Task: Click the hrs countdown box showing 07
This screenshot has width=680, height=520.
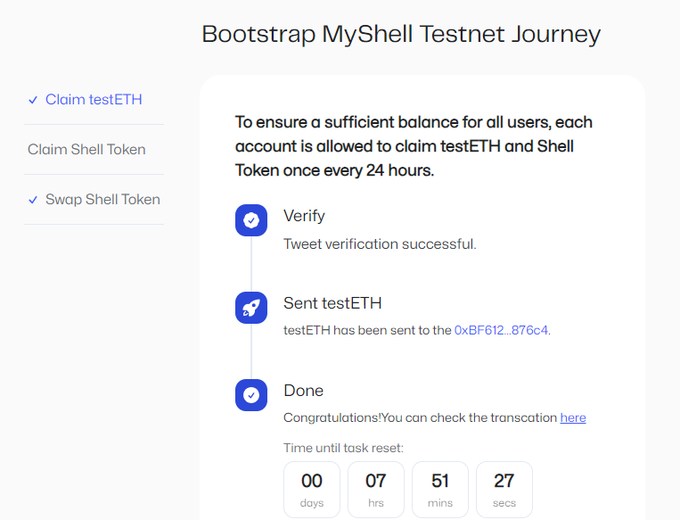Action: point(376,489)
